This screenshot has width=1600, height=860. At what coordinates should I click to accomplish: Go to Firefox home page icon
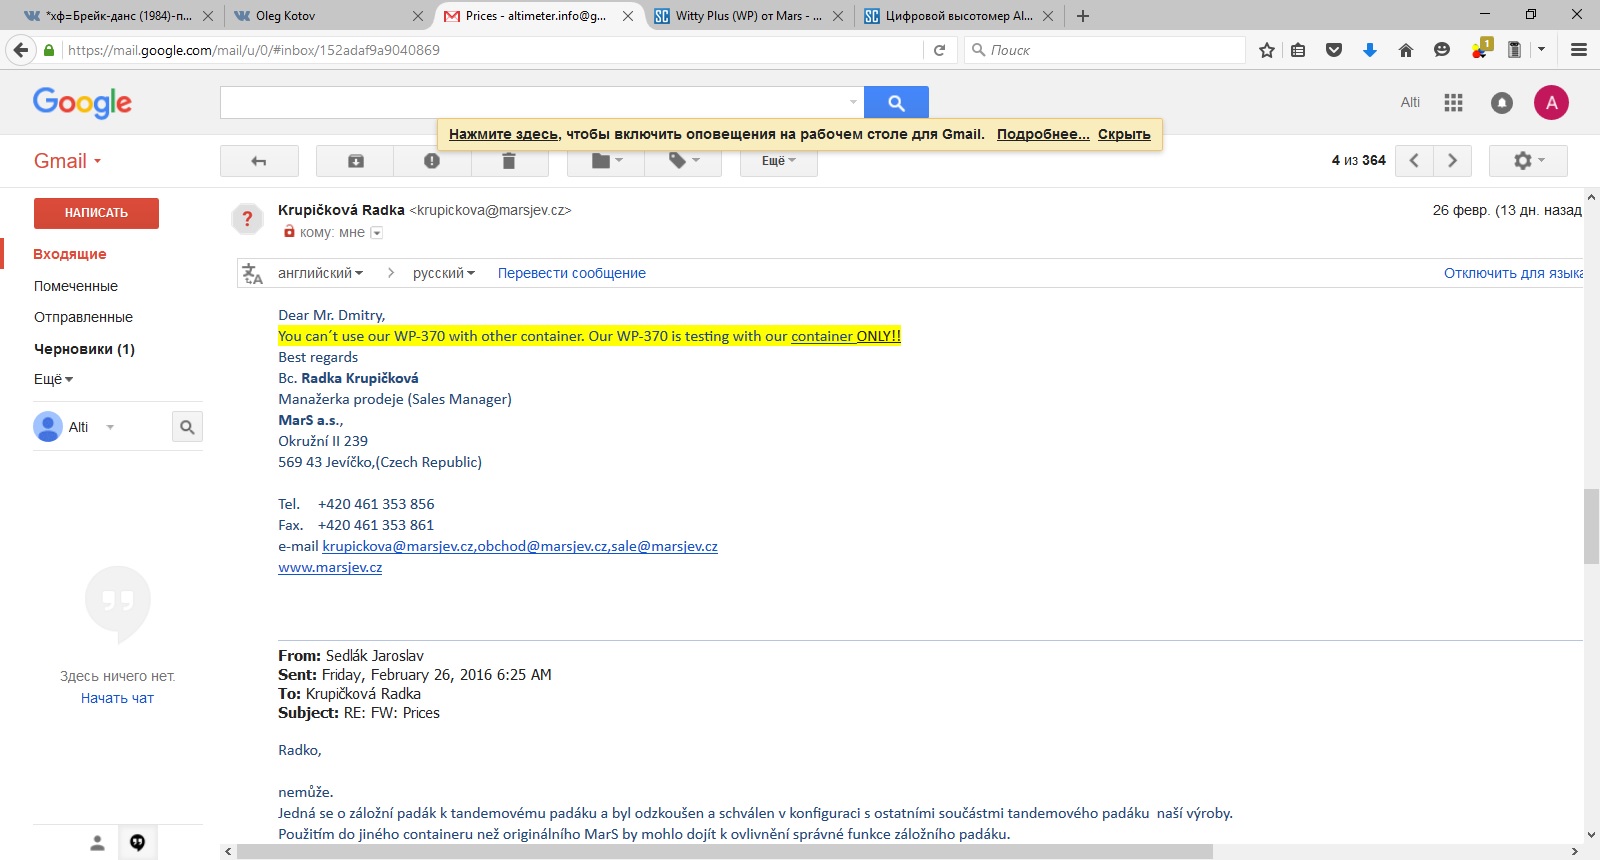(1406, 50)
